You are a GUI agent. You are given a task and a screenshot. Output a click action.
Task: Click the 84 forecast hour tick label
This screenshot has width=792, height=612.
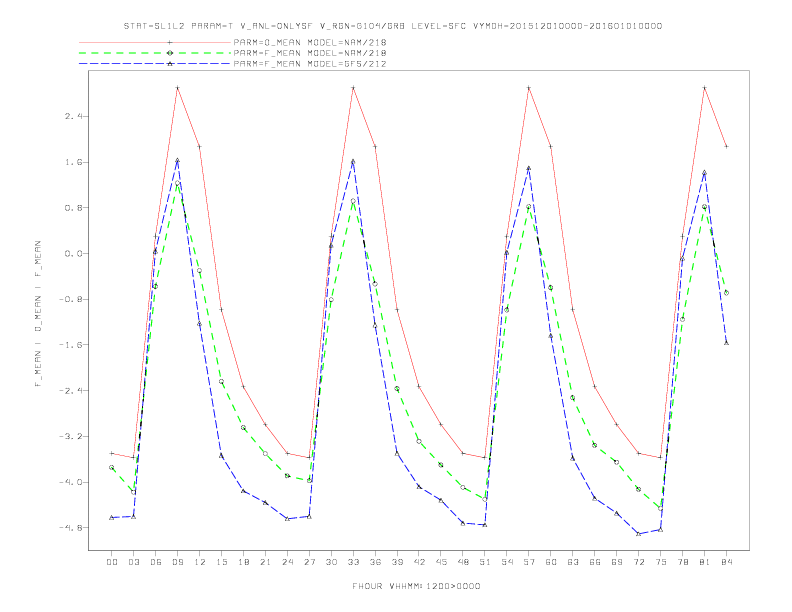(x=726, y=562)
